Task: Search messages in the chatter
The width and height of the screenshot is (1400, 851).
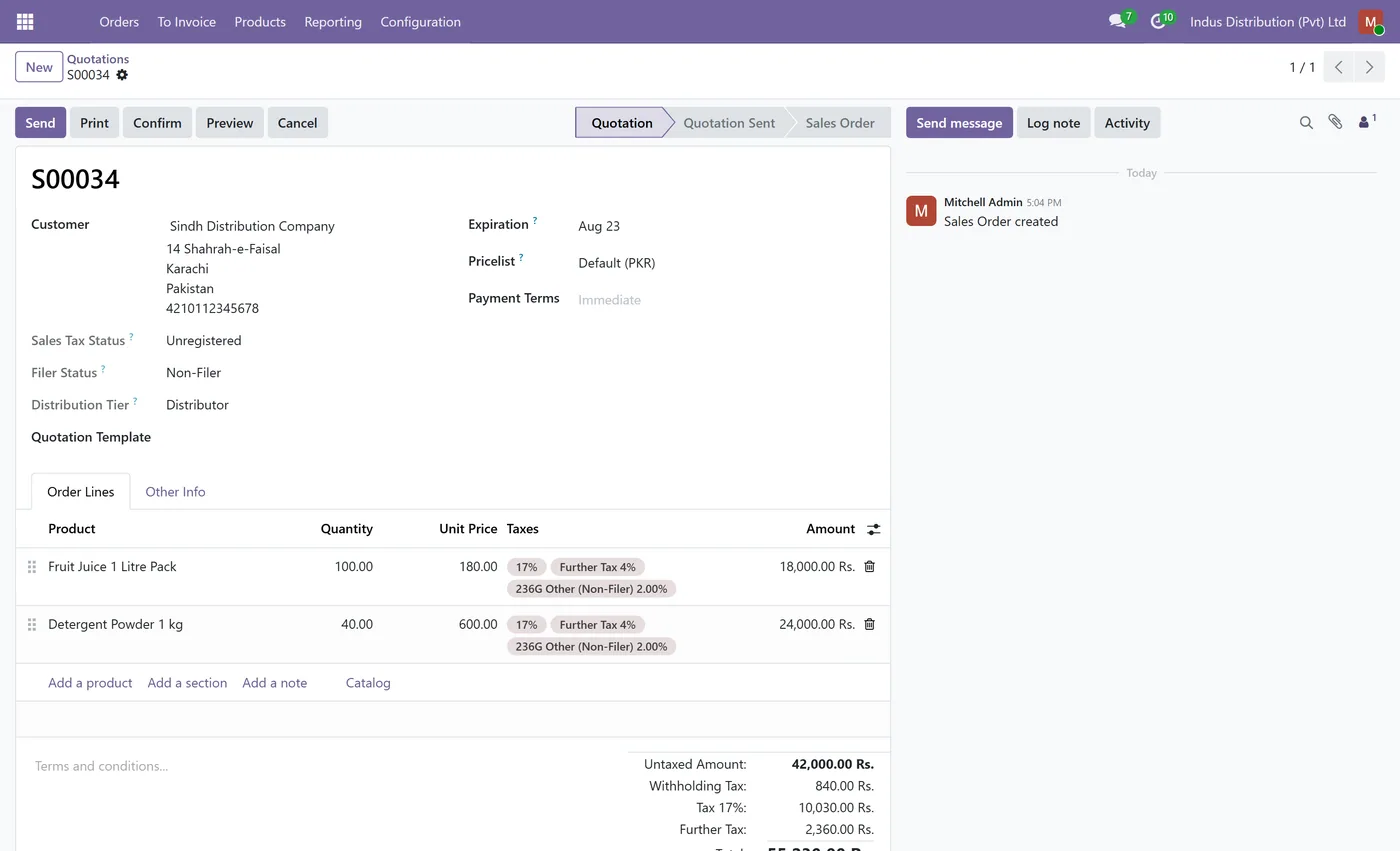Action: tap(1306, 123)
